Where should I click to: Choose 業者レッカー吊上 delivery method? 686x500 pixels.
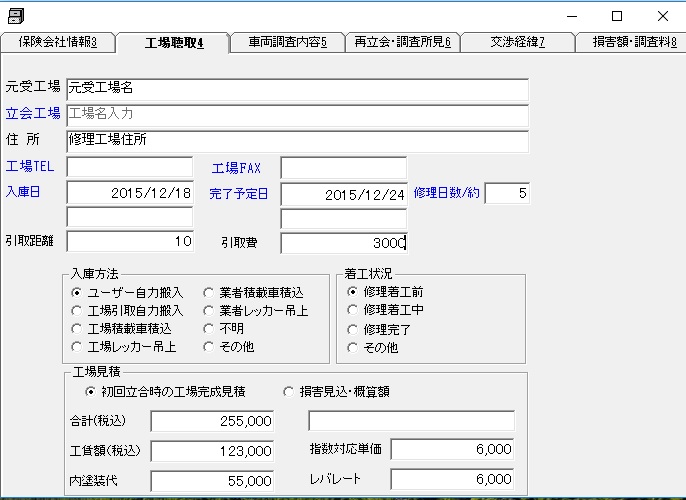209,311
